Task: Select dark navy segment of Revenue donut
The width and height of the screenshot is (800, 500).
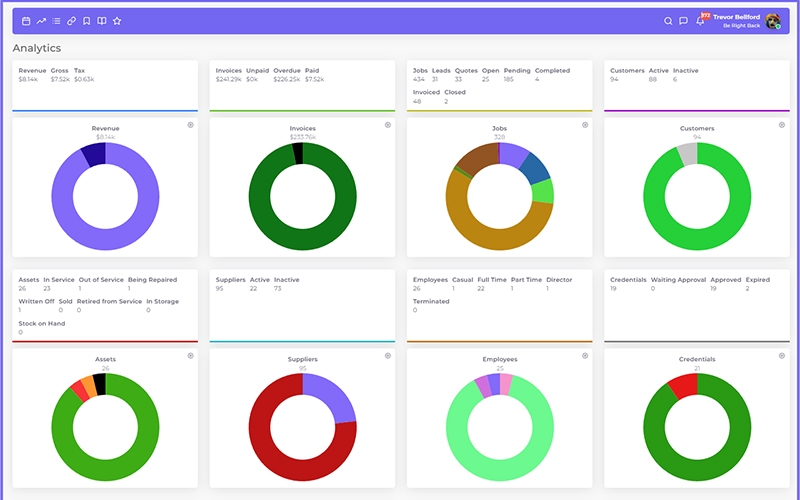Action: click(94, 155)
